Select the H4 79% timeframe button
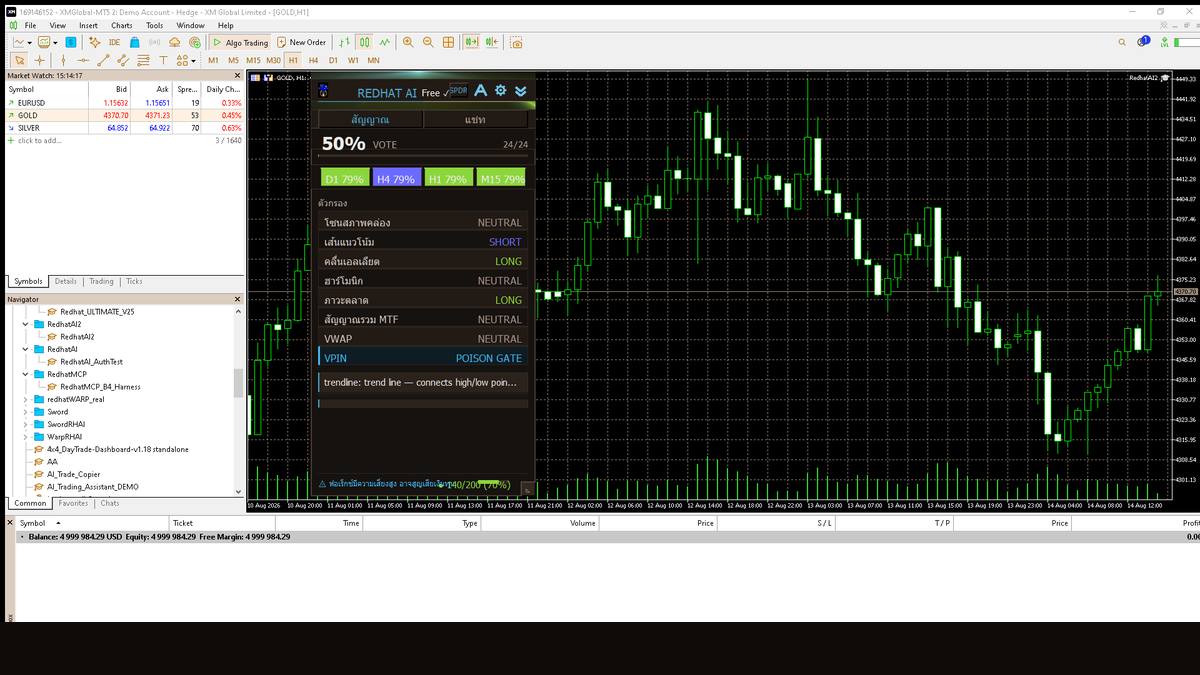Image resolution: width=1200 pixels, height=675 pixels. point(396,178)
